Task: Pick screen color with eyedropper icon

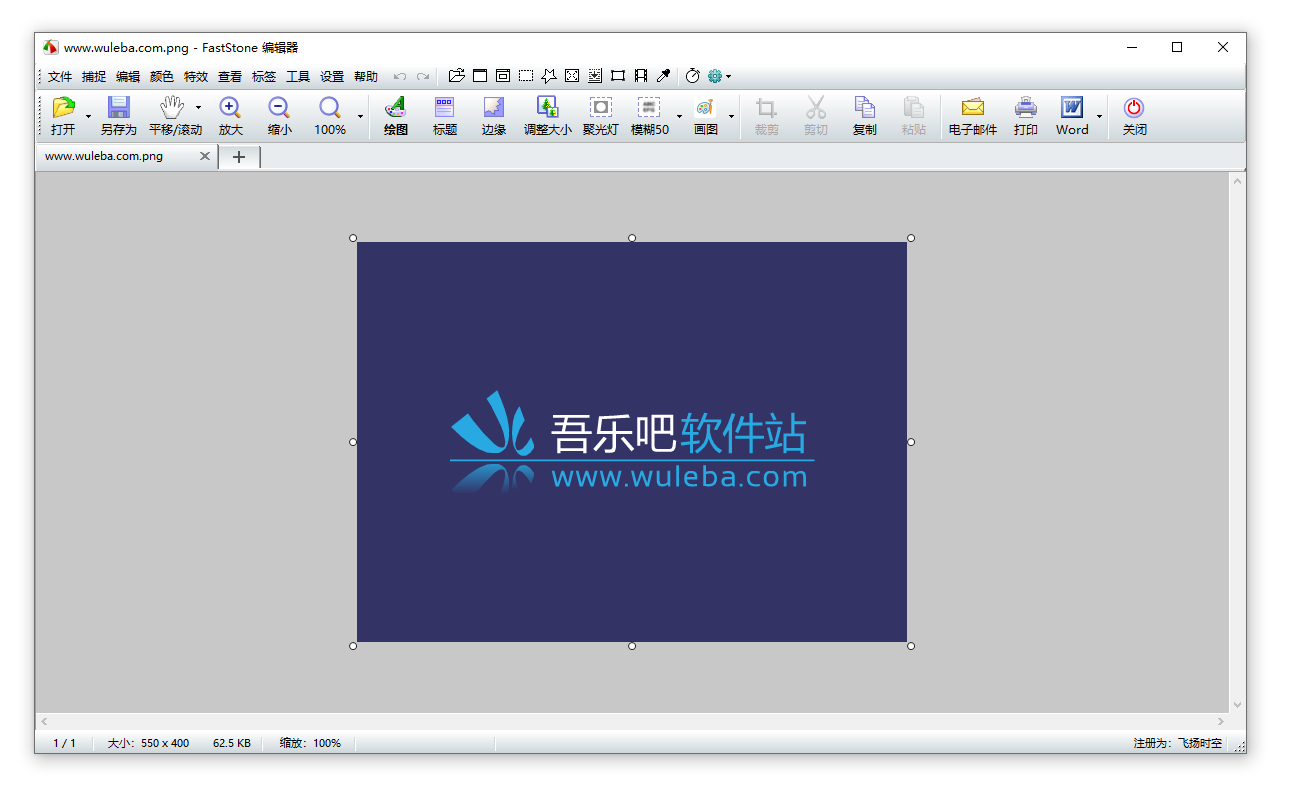Action: coord(663,76)
